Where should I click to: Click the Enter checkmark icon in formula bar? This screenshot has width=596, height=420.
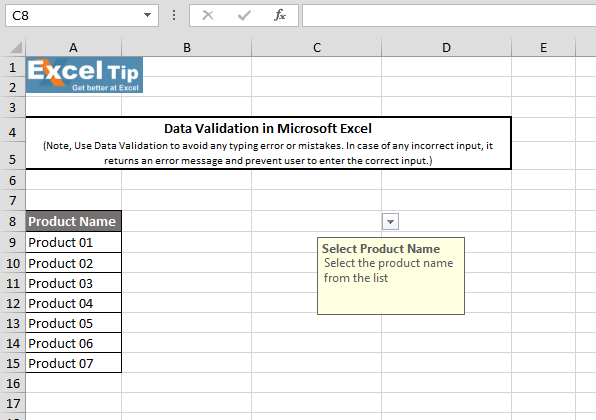click(244, 16)
